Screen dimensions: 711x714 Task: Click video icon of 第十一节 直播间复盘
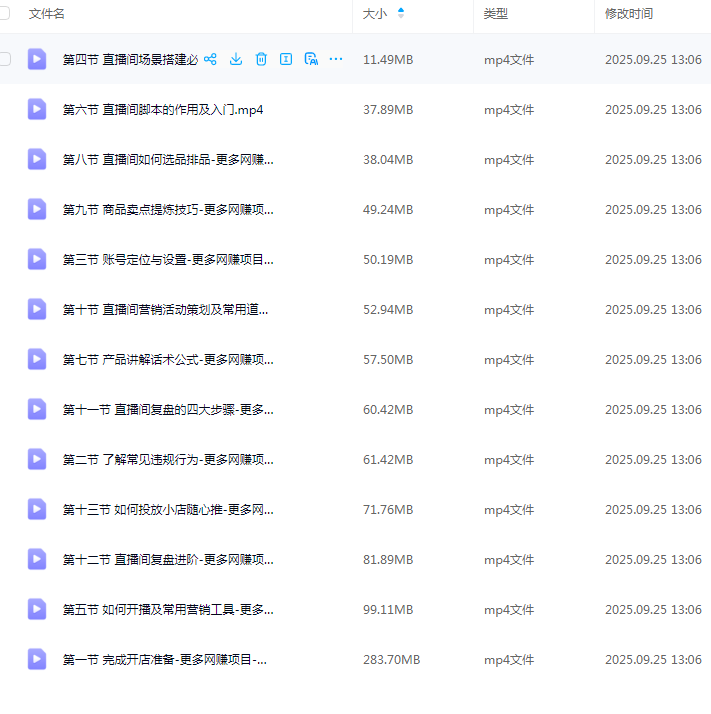(x=37, y=409)
